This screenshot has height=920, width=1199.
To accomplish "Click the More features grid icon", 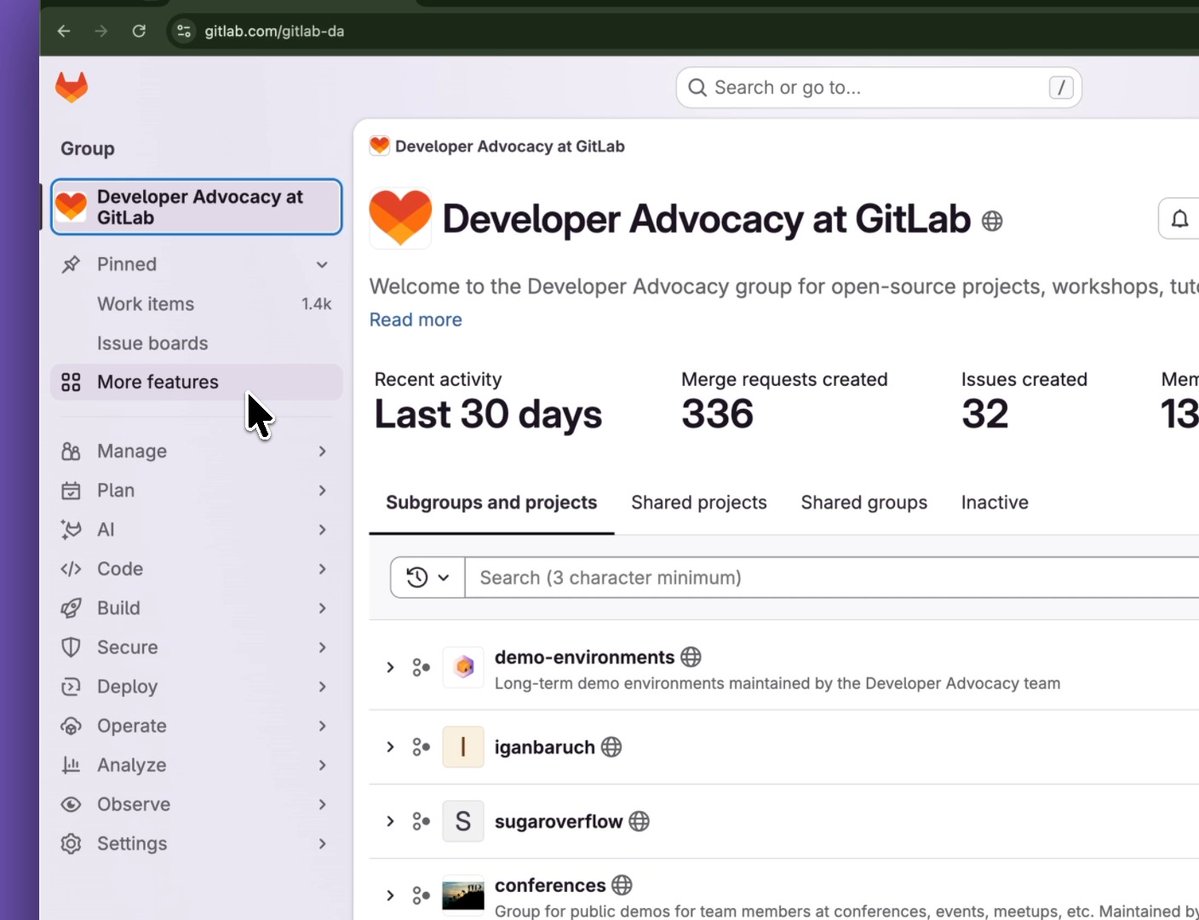I will [x=71, y=382].
